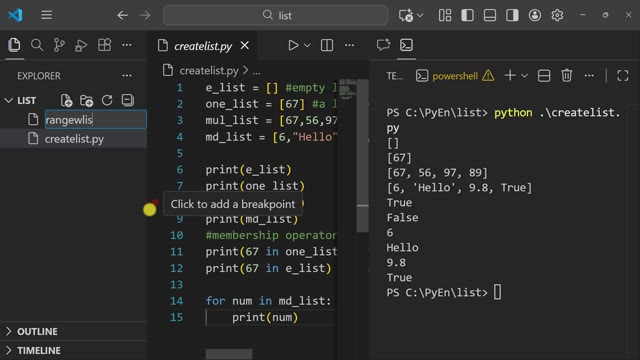
Task: Show additional views ellipsis in activity bar
Action: [x=127, y=45]
